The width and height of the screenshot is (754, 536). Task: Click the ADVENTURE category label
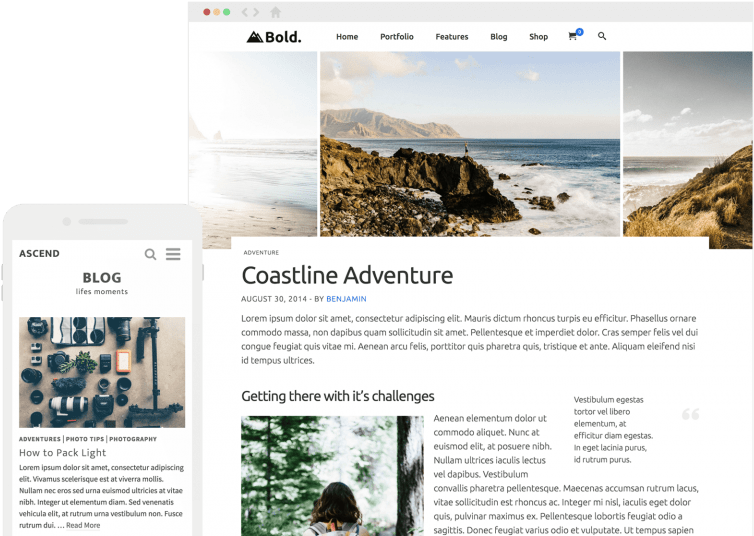click(261, 252)
